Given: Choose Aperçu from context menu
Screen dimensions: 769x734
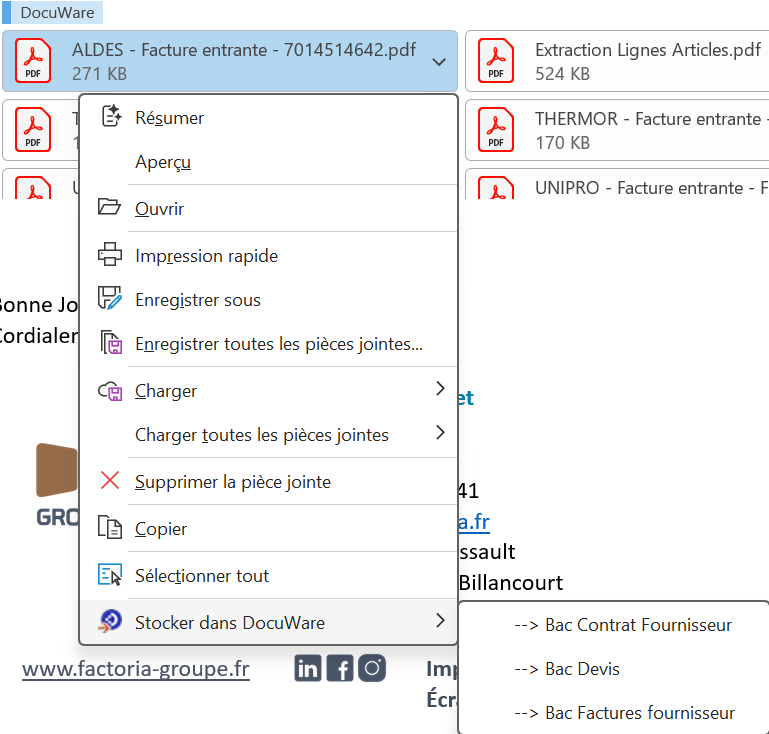Looking at the screenshot, I should [x=269, y=162].
